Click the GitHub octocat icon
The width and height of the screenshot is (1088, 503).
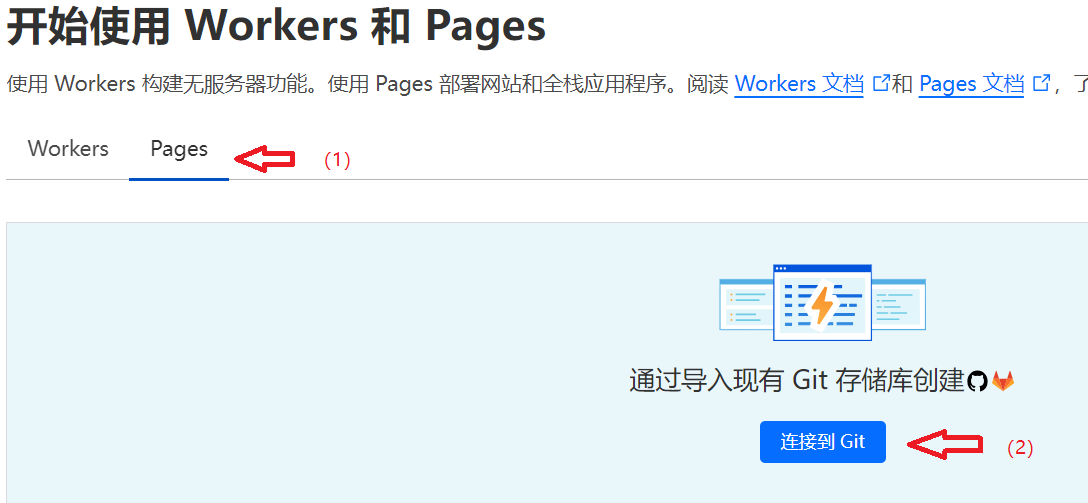point(977,381)
